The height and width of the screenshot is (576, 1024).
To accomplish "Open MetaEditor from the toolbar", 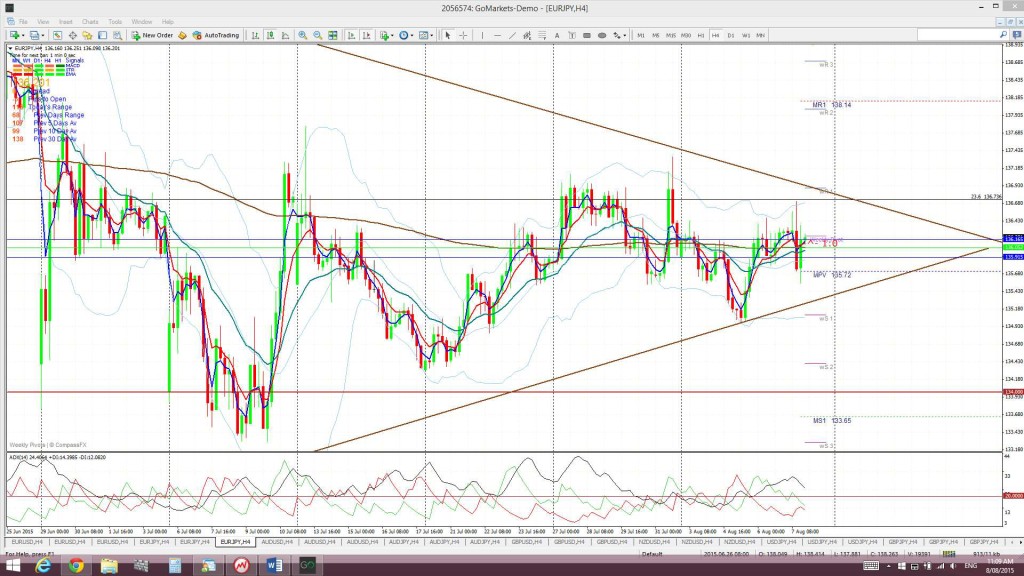I will click(x=182, y=35).
